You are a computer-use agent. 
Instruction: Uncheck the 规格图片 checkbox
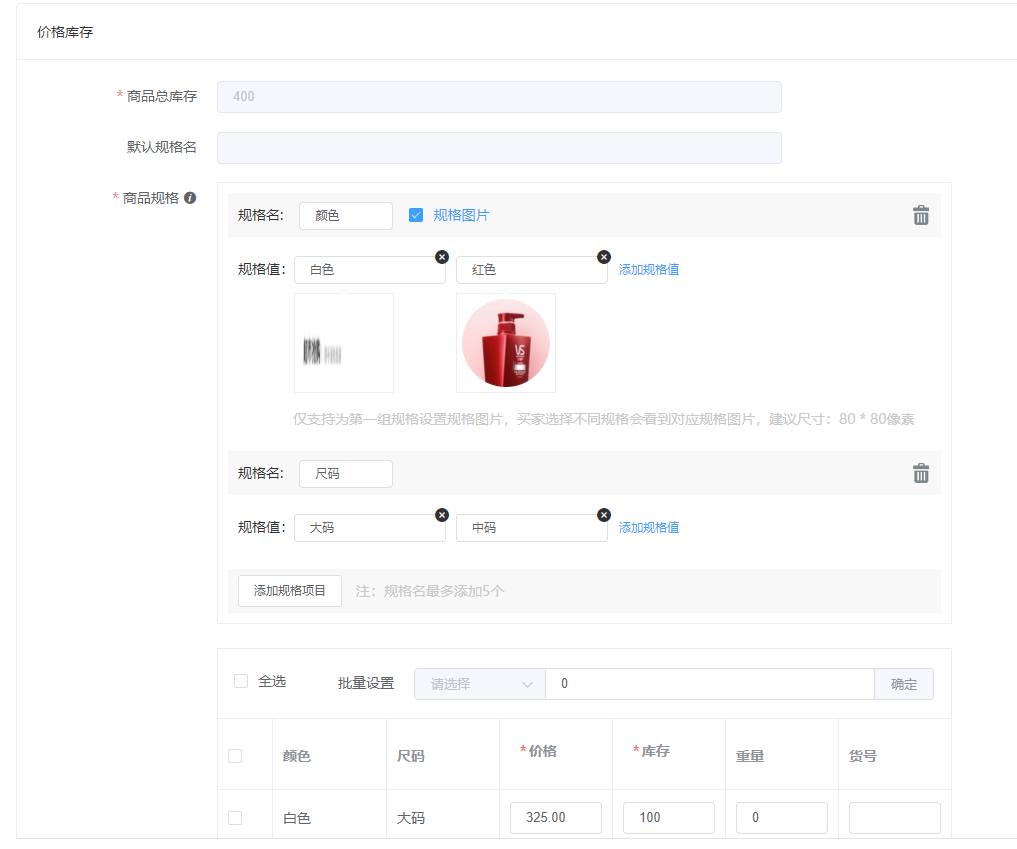point(416,215)
